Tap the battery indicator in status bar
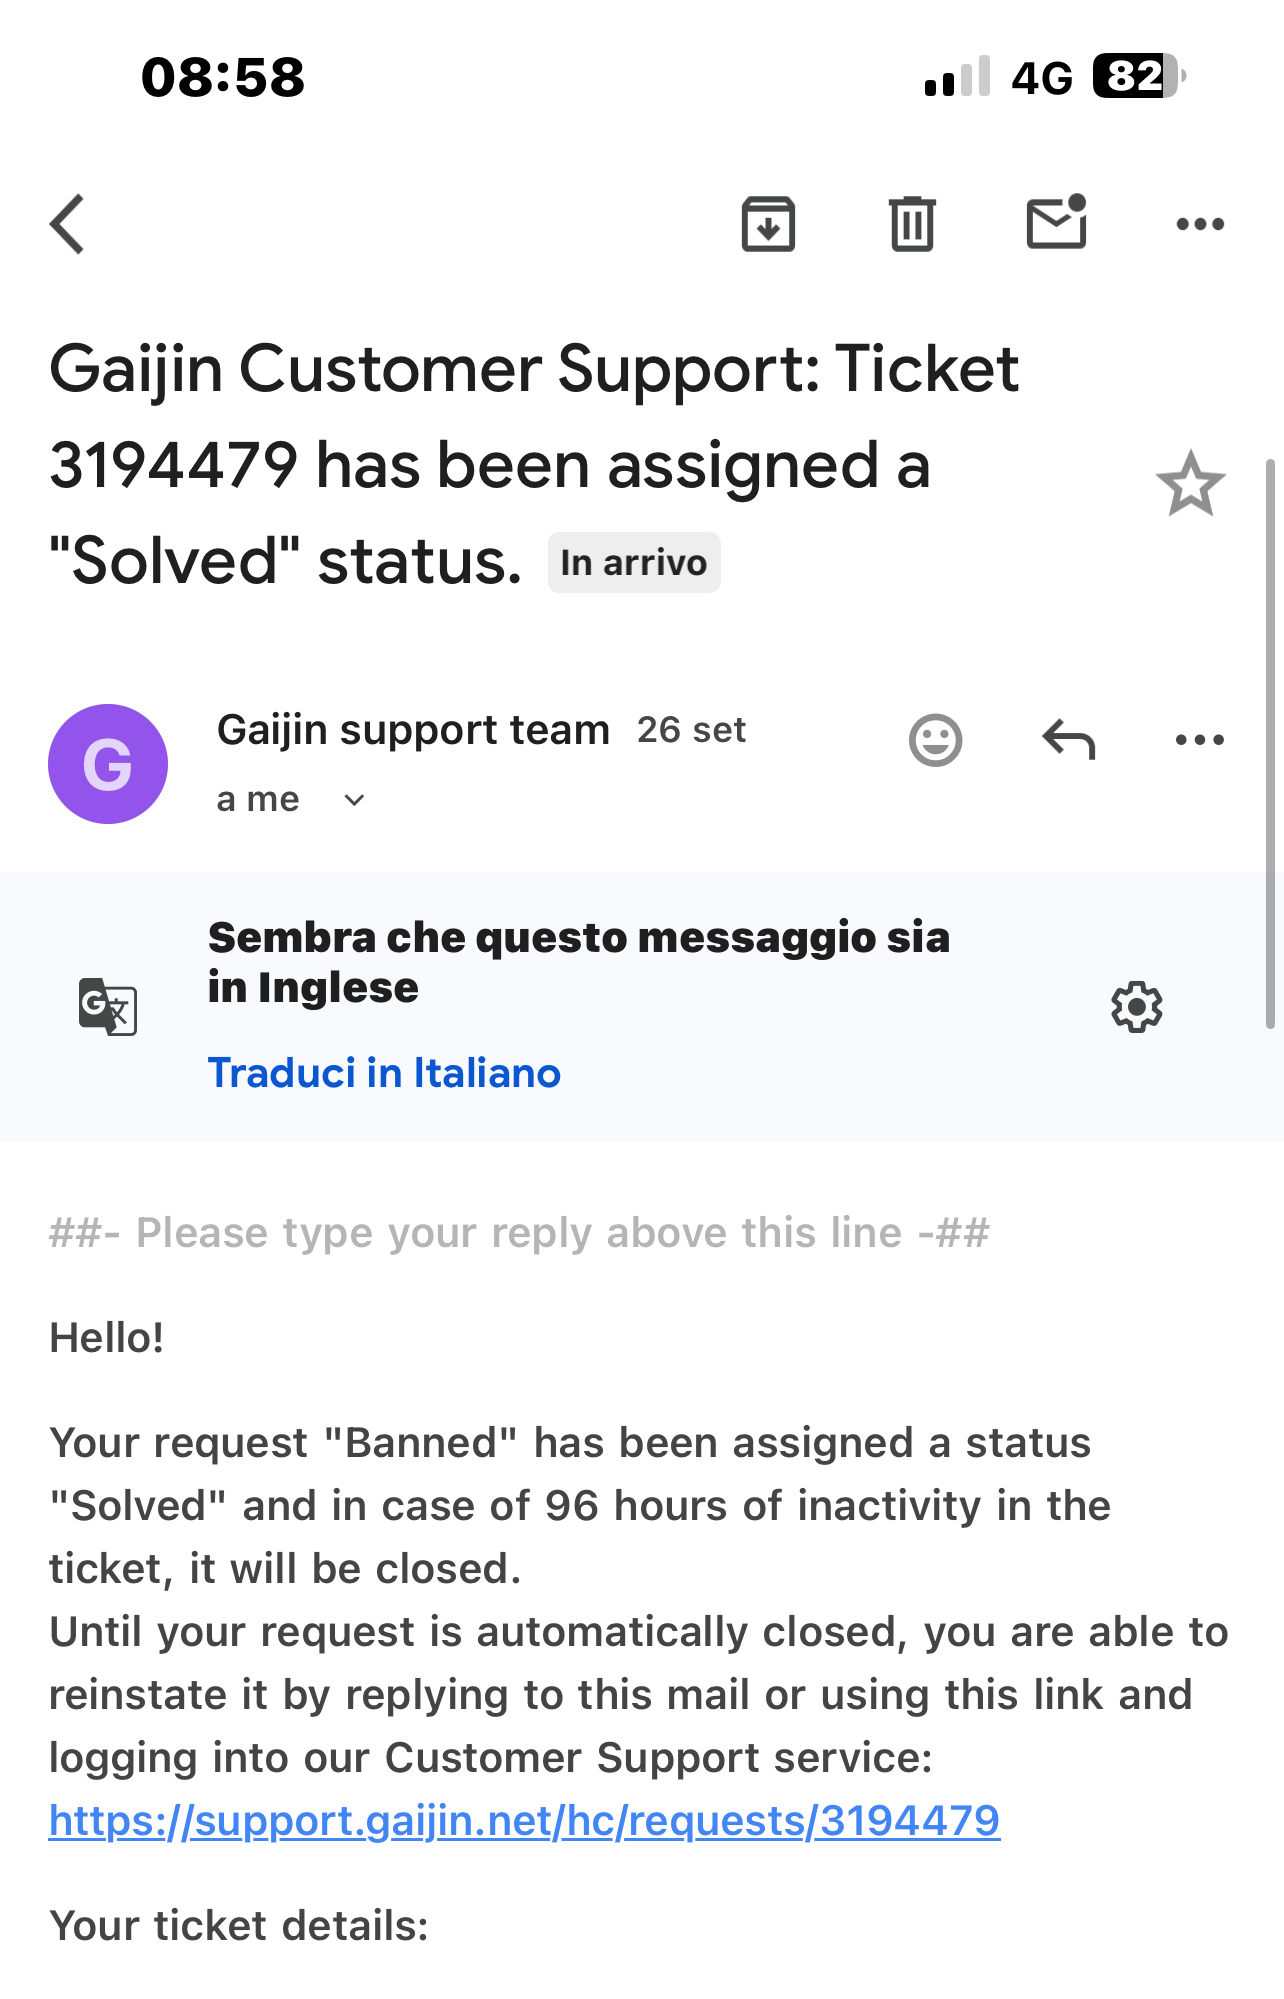The height and width of the screenshot is (1999, 1284). [x=1136, y=76]
